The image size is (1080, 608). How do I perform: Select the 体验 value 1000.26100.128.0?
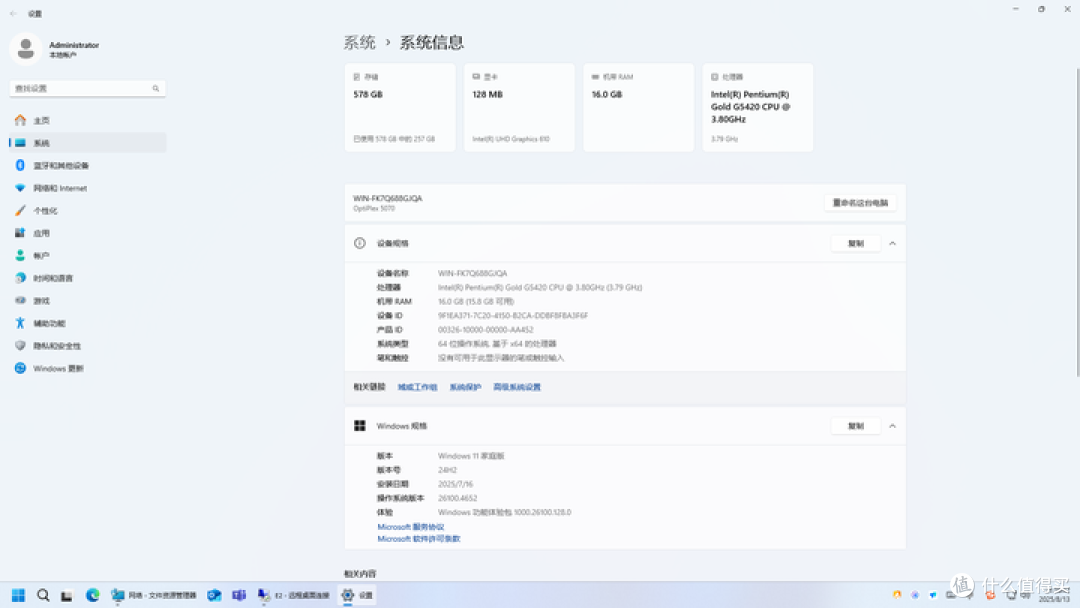(x=505, y=513)
